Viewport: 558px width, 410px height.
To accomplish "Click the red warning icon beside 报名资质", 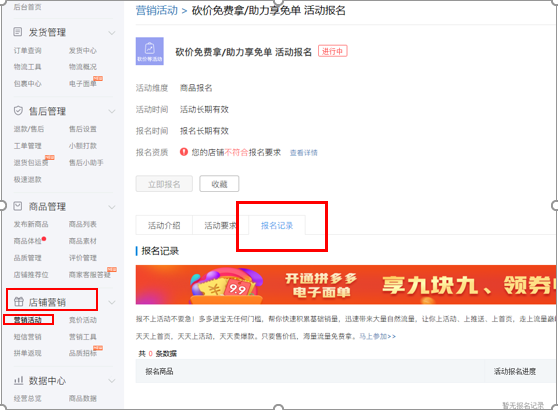I will click(184, 152).
